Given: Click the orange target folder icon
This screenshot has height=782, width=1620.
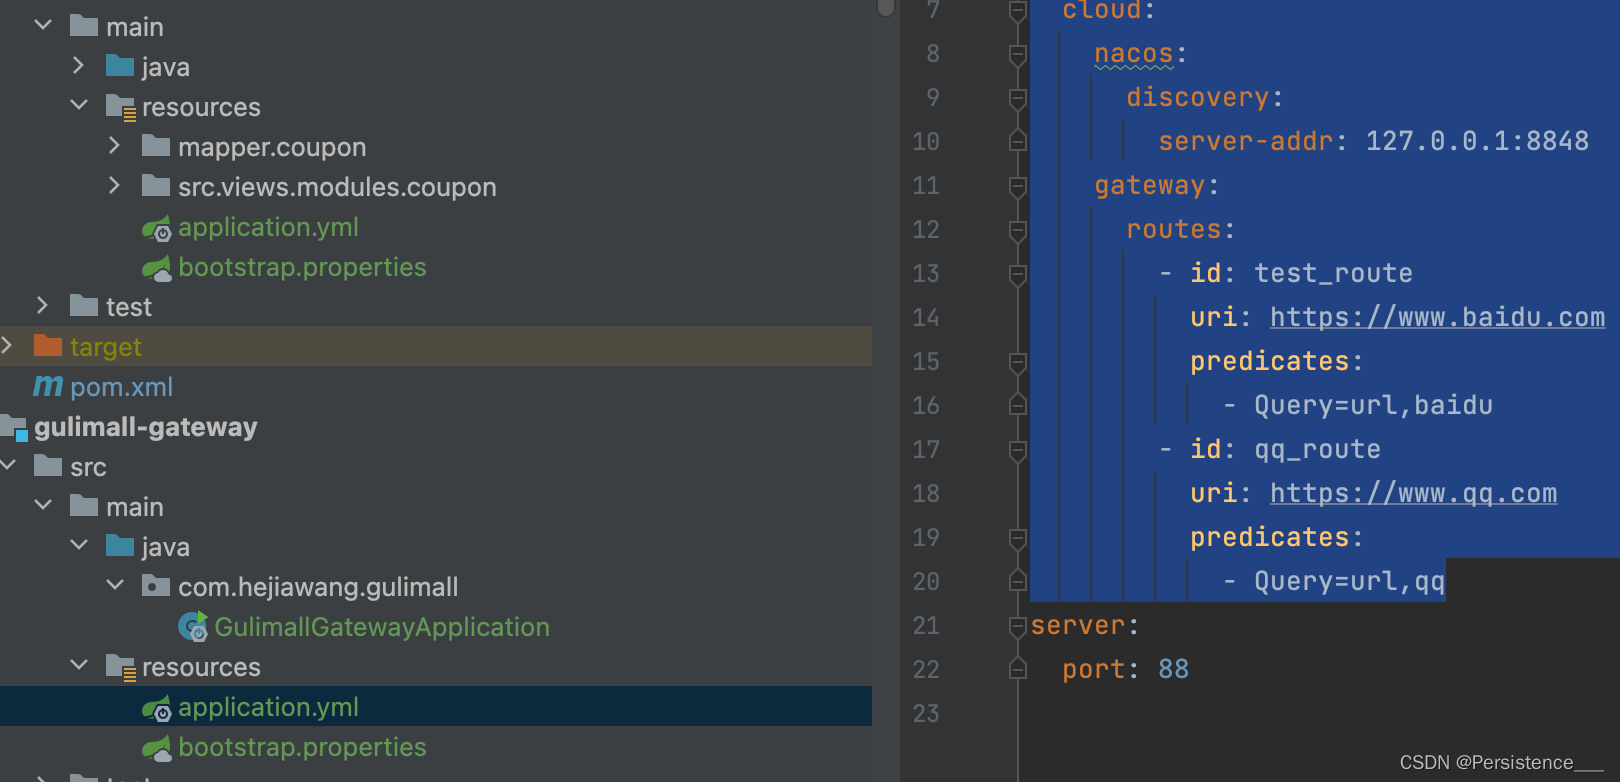Looking at the screenshot, I should click(x=48, y=346).
